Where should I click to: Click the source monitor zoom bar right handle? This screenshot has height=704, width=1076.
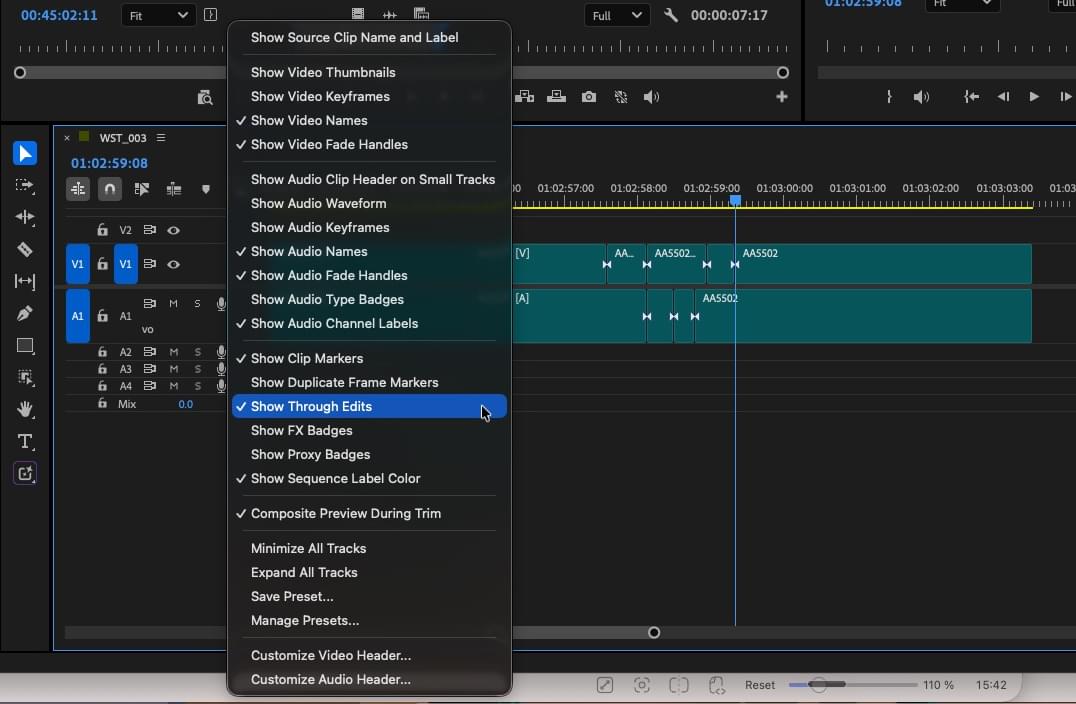pos(782,73)
